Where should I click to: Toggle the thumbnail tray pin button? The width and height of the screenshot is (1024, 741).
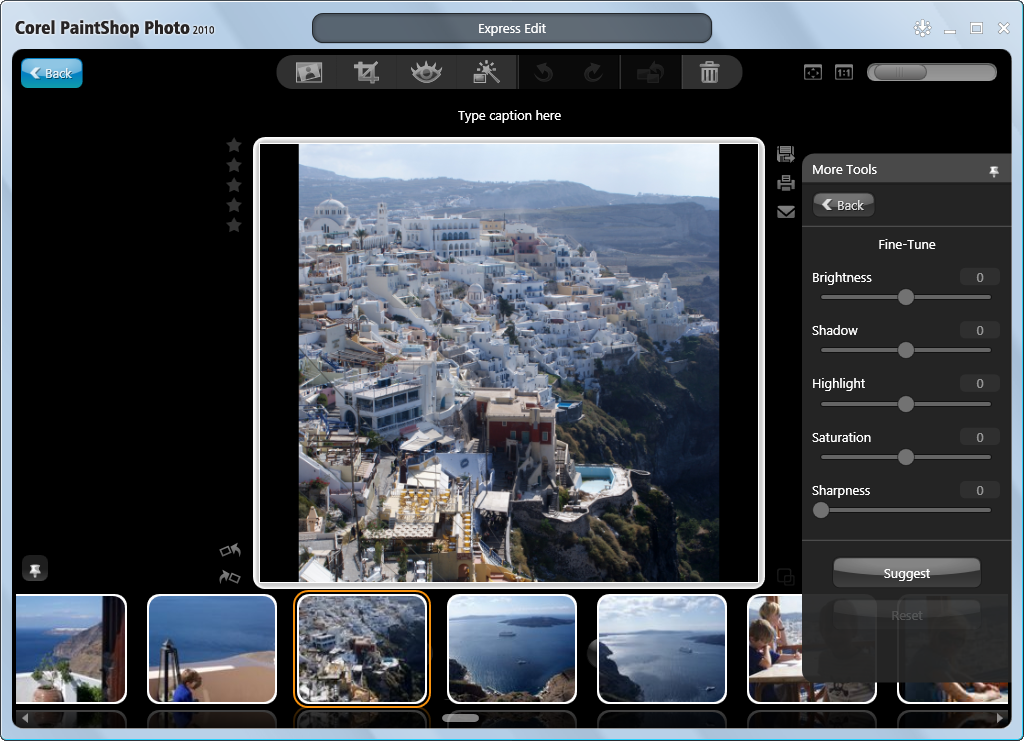coord(35,569)
